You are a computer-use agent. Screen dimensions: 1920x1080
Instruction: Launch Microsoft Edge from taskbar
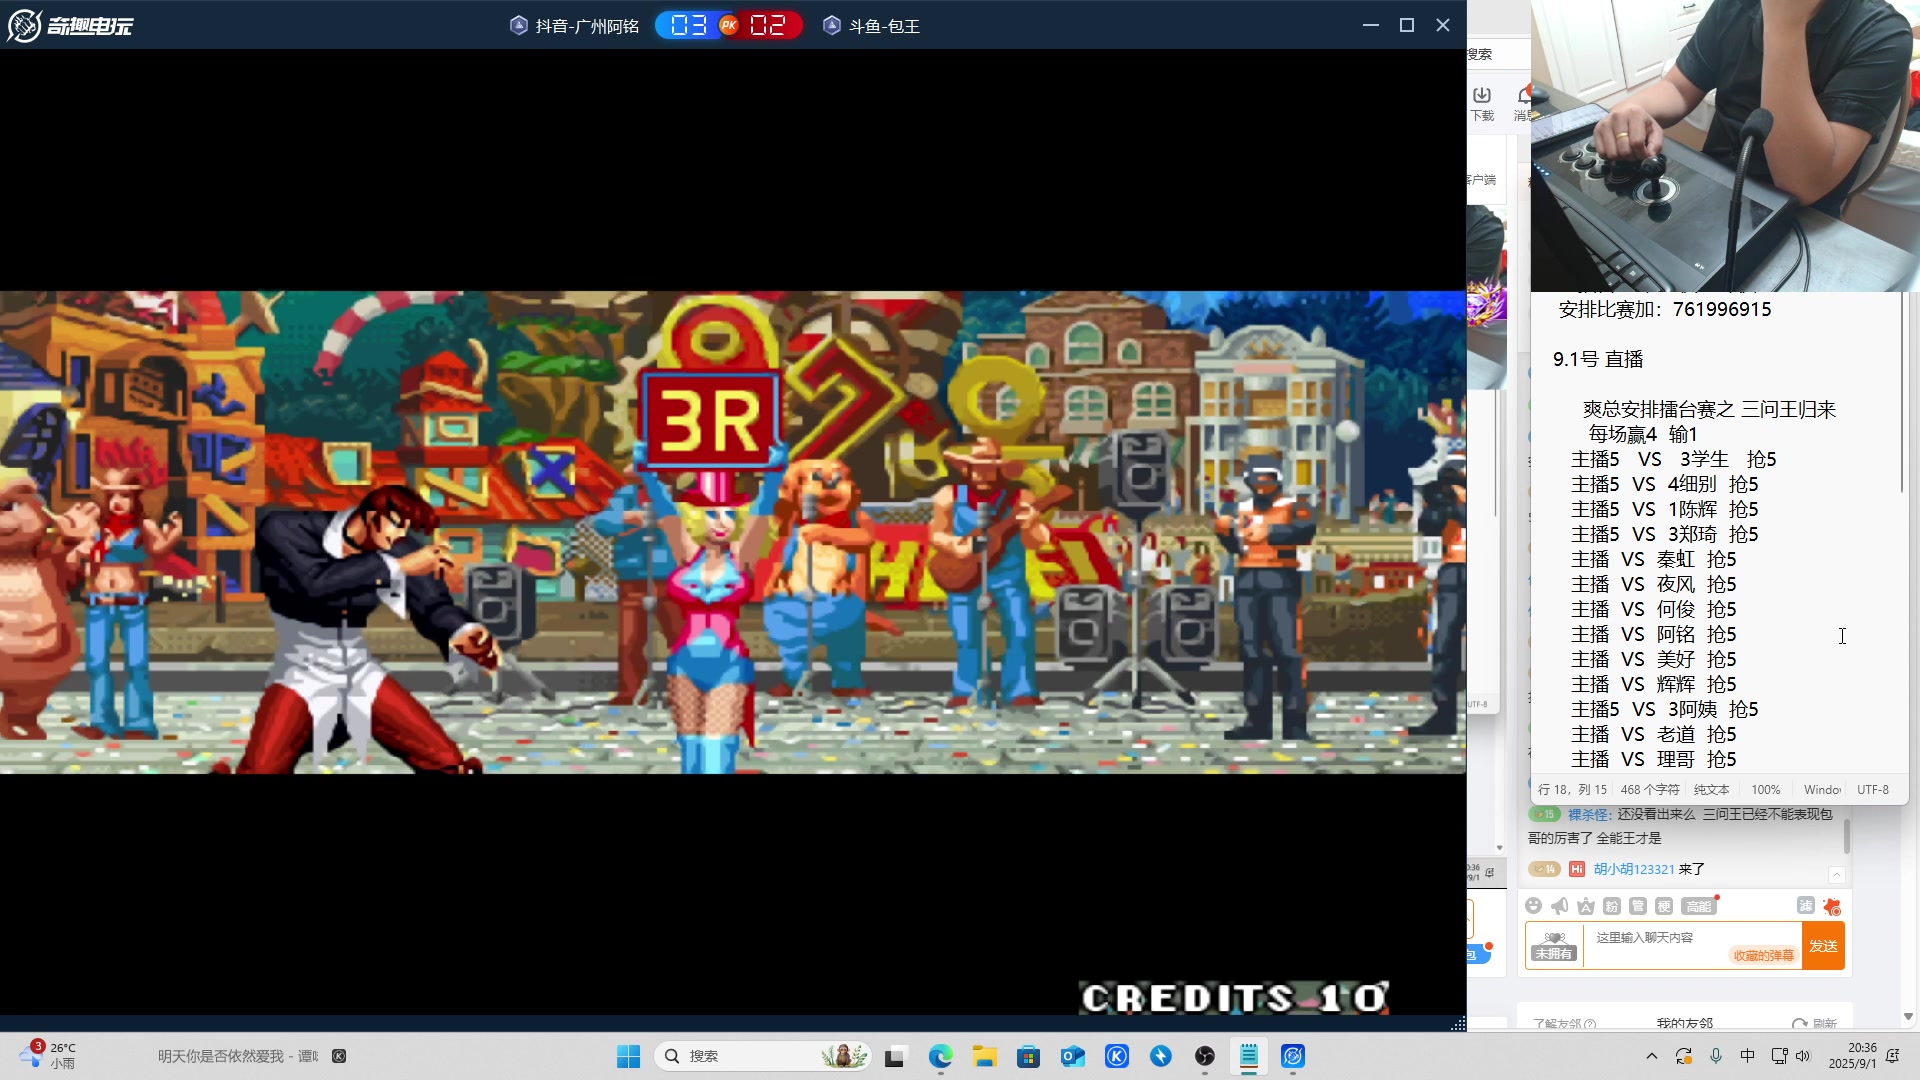940,1056
